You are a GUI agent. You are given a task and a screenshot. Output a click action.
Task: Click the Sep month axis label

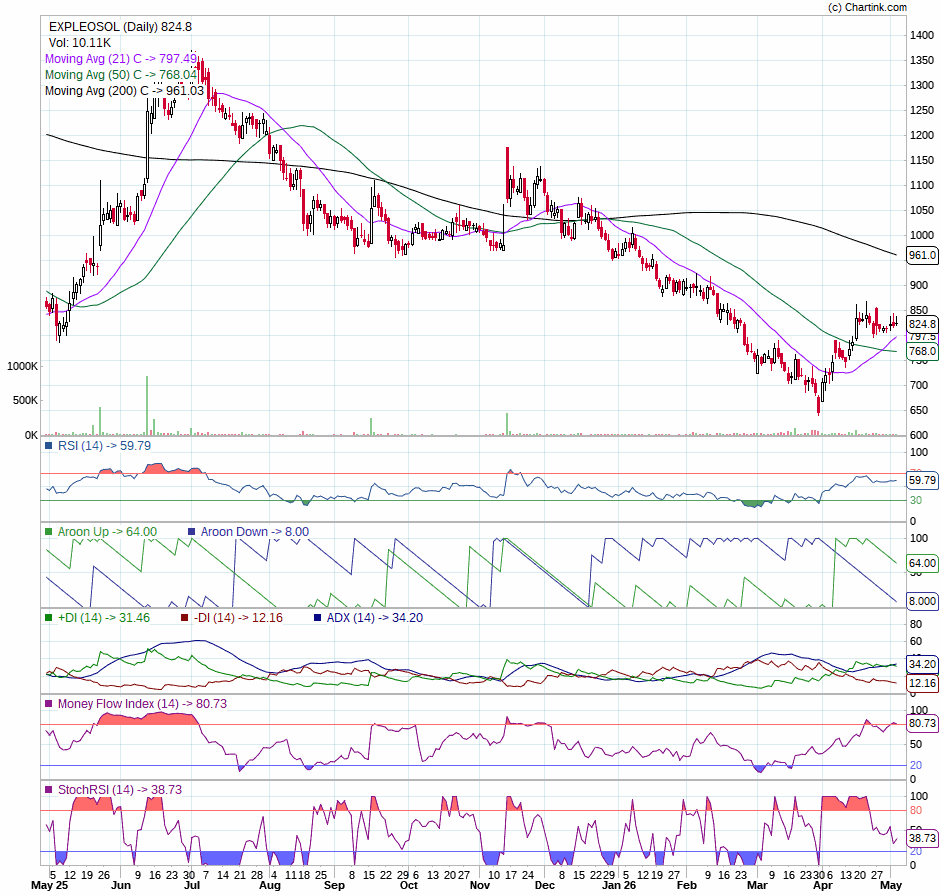pyautogui.click(x=334, y=885)
